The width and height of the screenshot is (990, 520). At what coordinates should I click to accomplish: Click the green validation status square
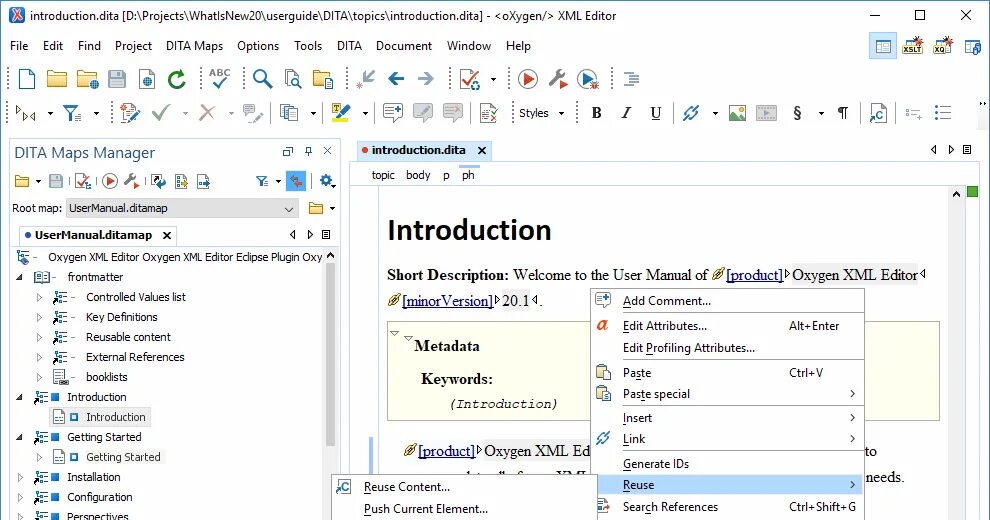(972, 192)
